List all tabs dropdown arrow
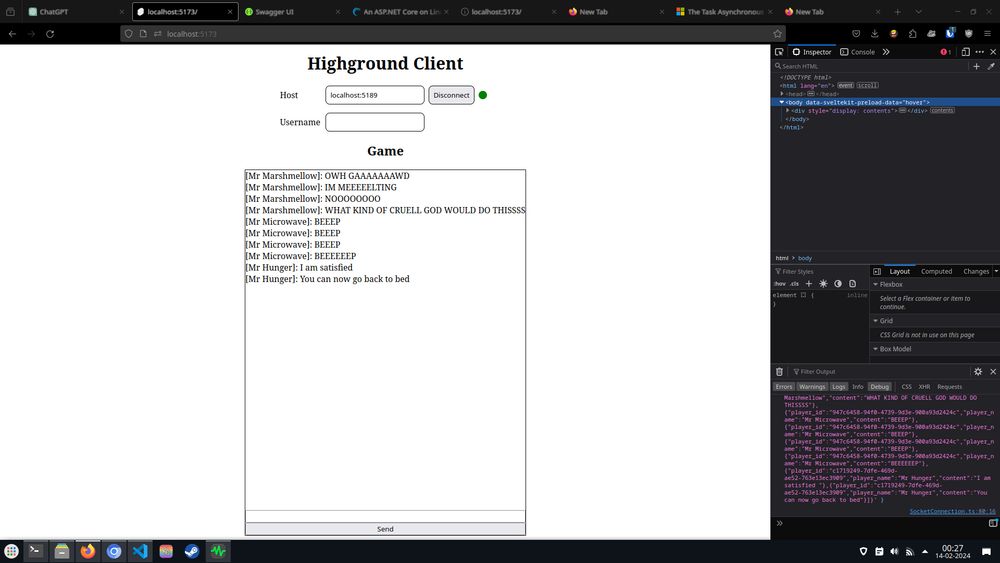Screen dimensions: 1000x563 pyautogui.click(x=918, y=11)
